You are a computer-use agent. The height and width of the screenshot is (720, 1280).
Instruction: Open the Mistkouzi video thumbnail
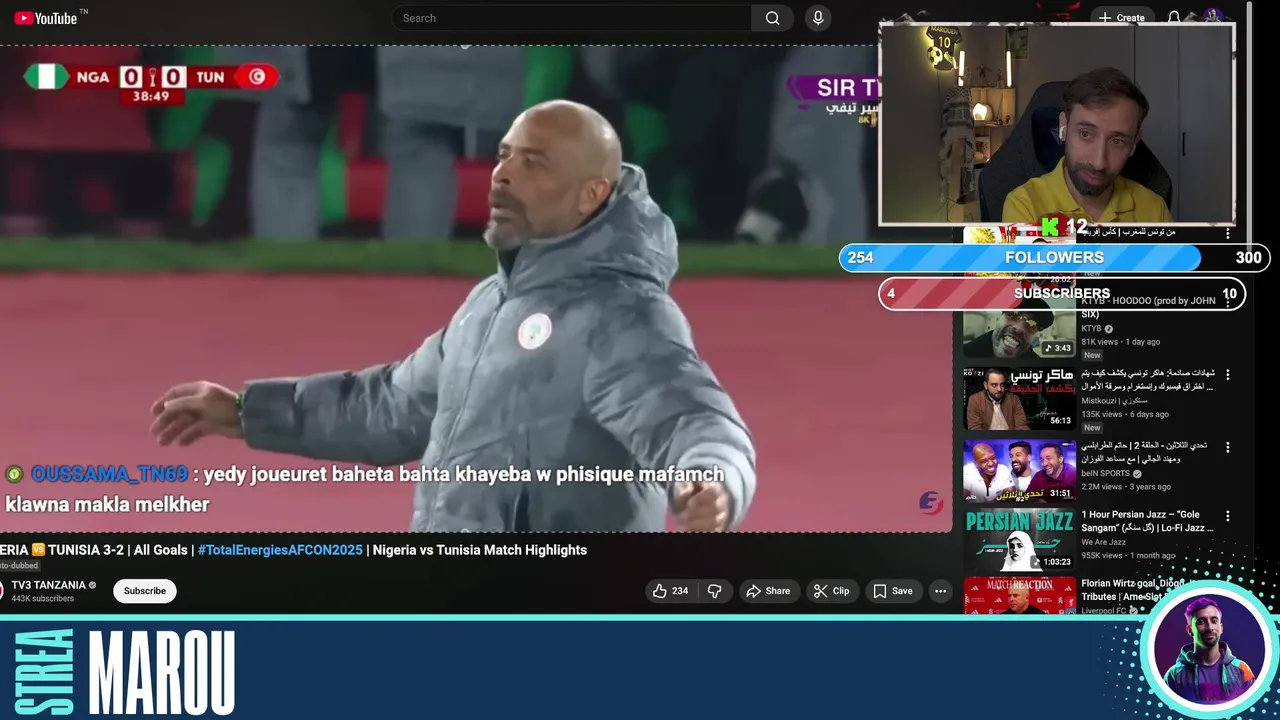point(1019,398)
